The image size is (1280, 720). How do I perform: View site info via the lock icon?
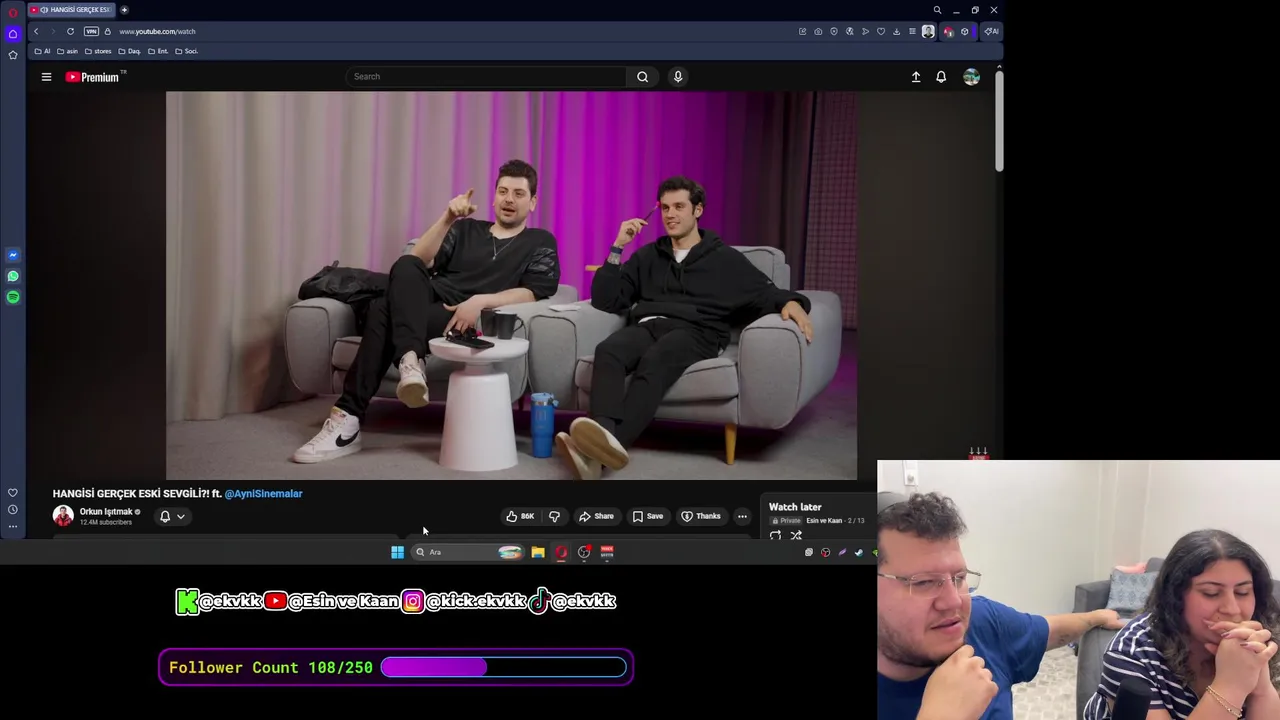click(108, 31)
